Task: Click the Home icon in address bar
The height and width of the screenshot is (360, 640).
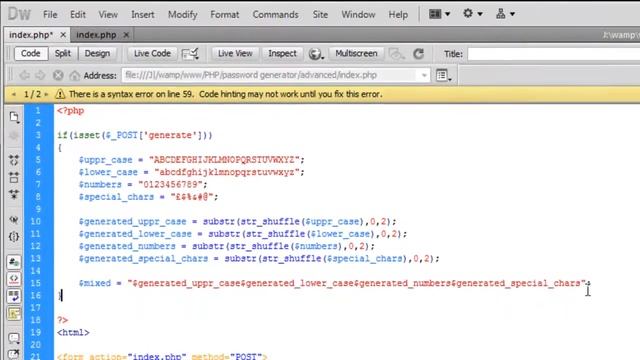Action: tap(74, 76)
